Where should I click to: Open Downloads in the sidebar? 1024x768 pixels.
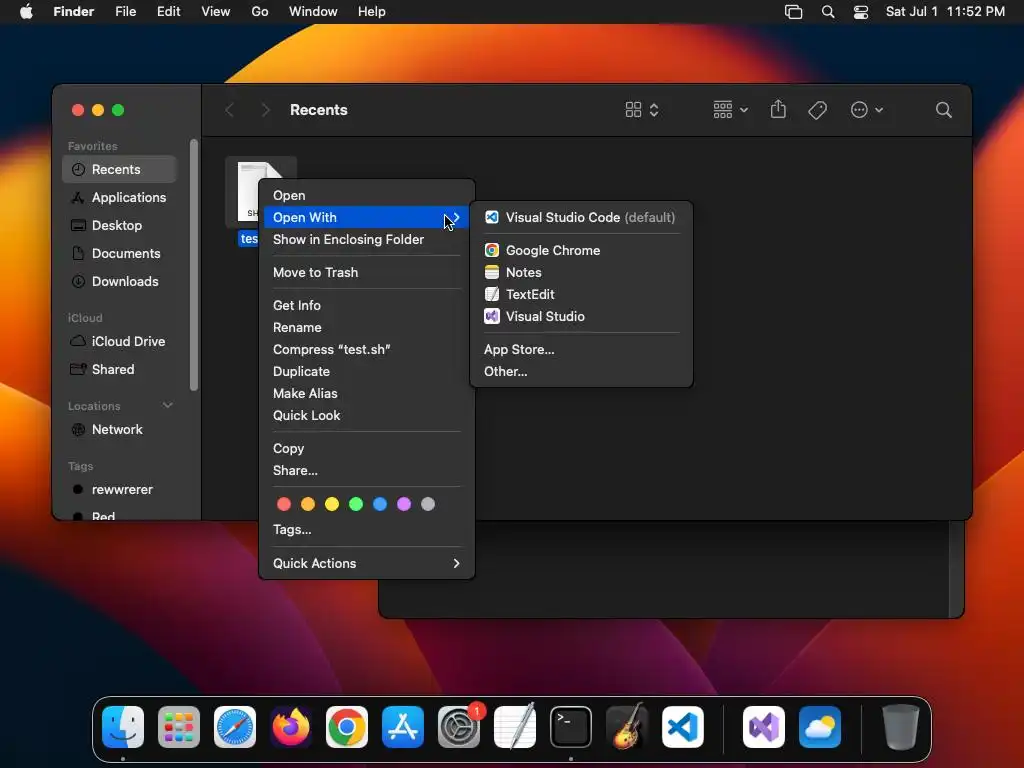click(x=120, y=281)
